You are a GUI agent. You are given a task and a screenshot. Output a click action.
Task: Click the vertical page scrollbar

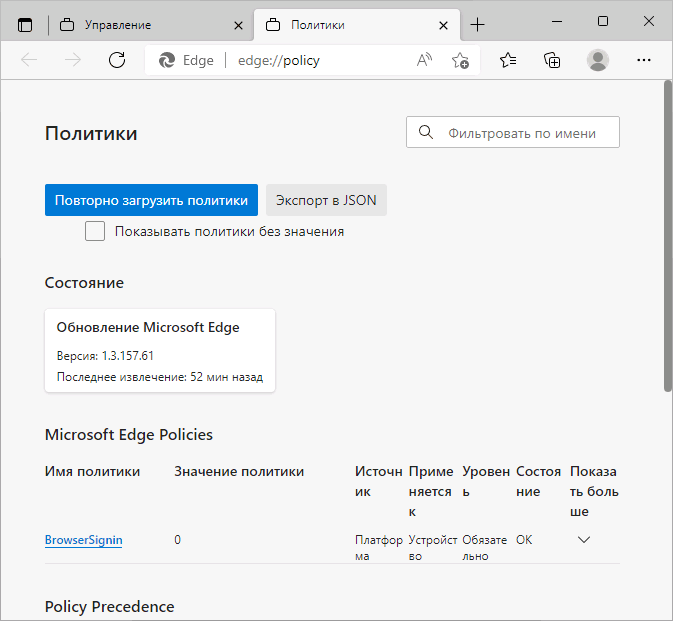tap(667, 236)
